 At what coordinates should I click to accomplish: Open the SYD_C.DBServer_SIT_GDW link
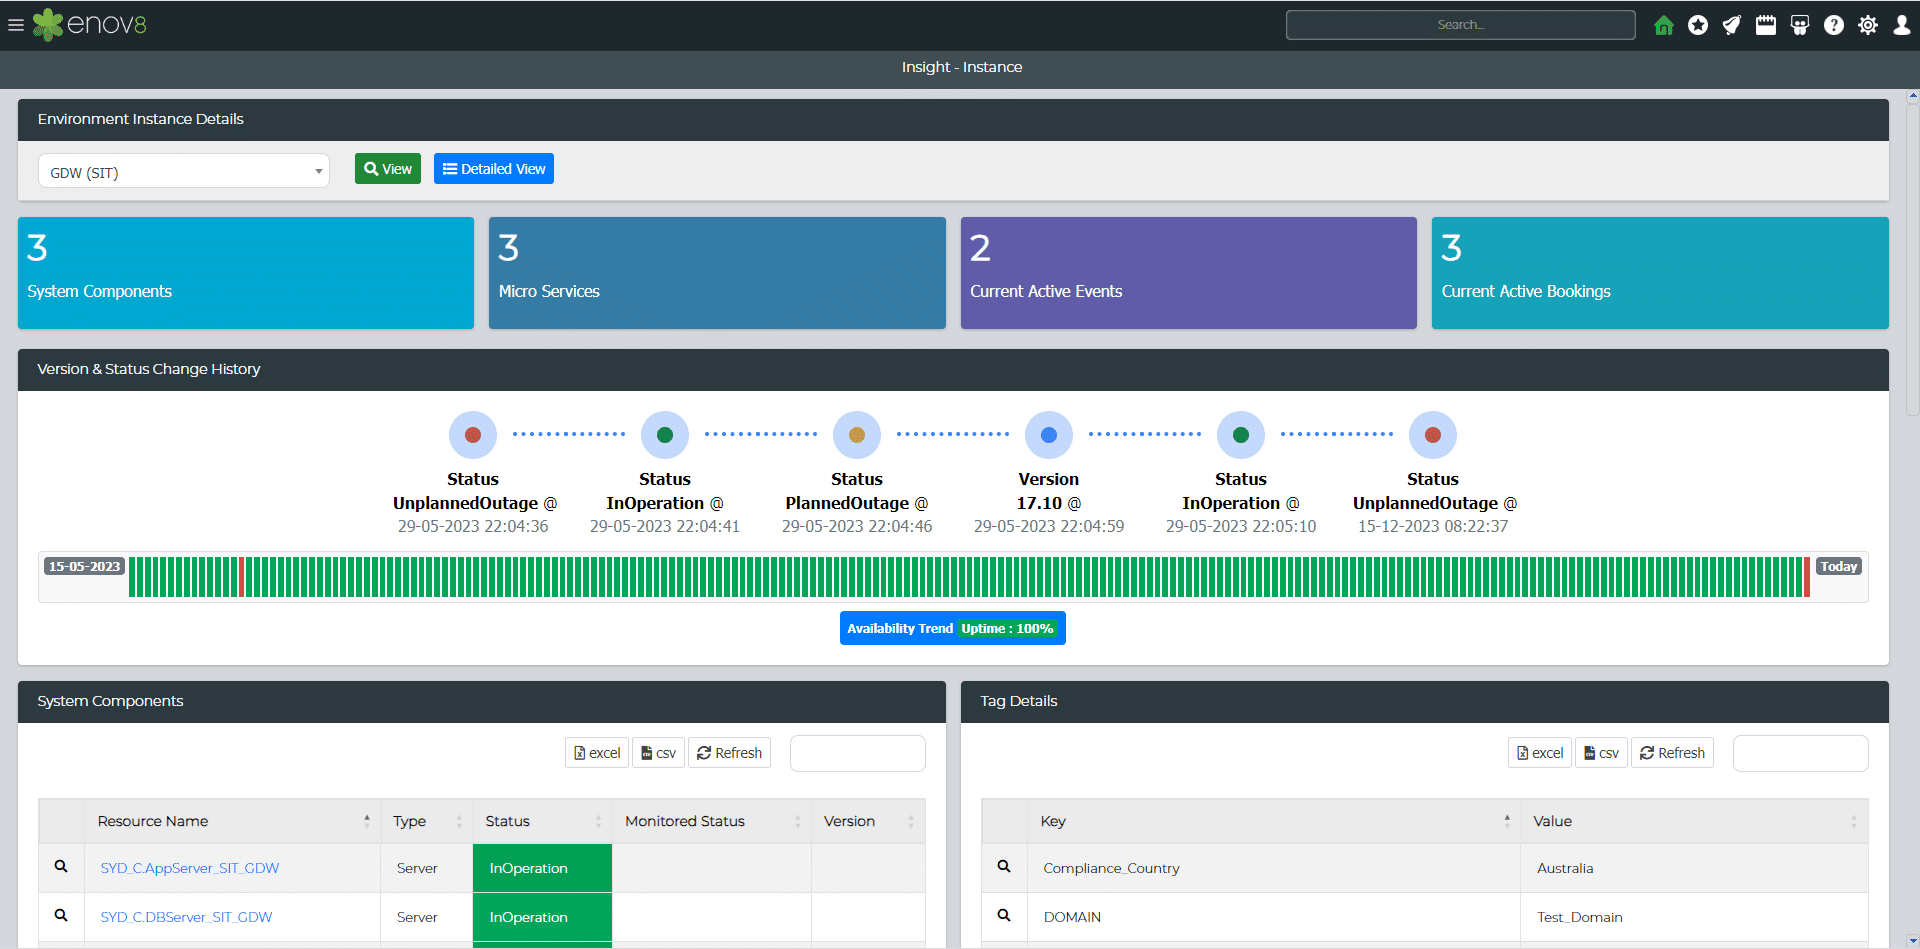click(185, 916)
